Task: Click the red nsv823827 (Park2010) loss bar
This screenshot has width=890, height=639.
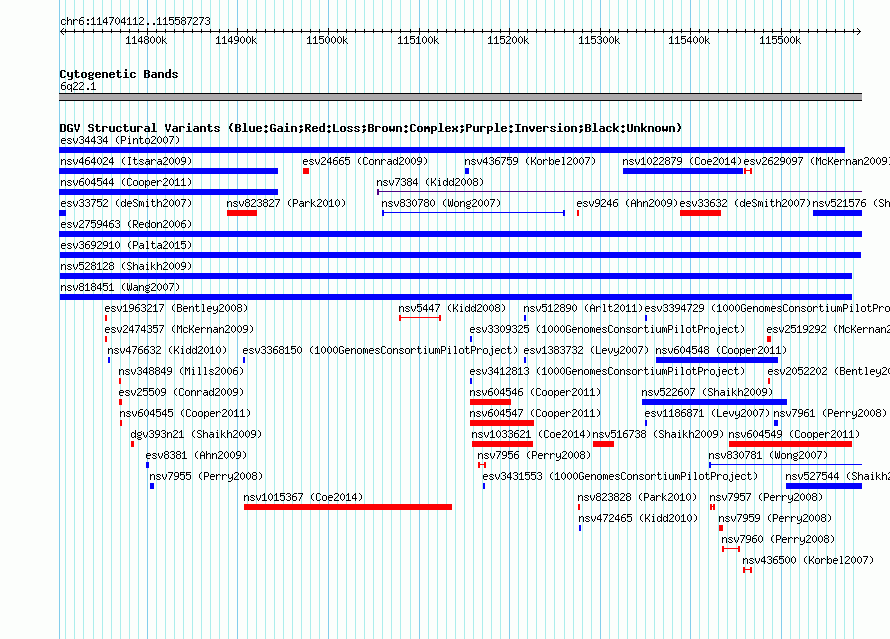Action: click(x=242, y=213)
